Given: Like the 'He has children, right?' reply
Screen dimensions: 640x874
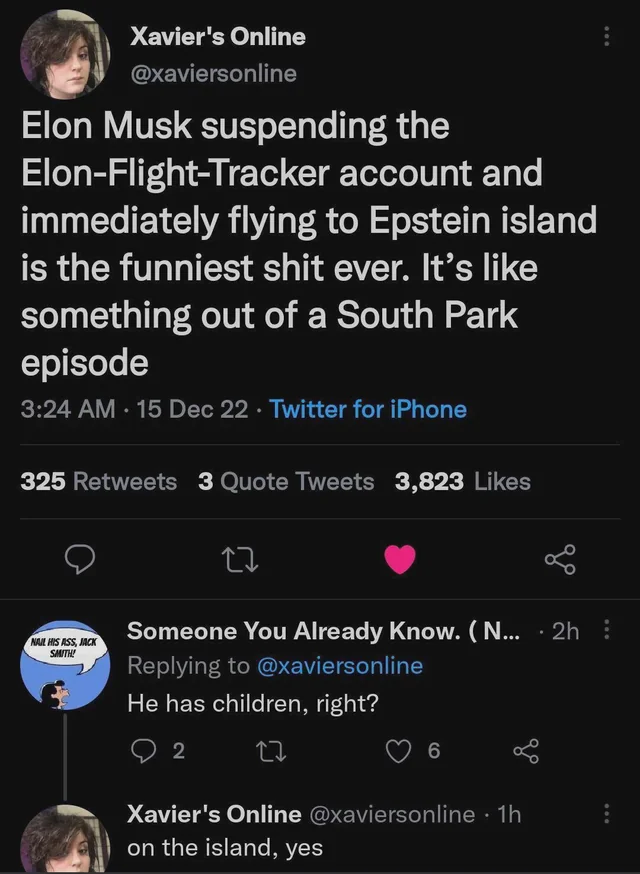Looking at the screenshot, I should pos(398,751).
